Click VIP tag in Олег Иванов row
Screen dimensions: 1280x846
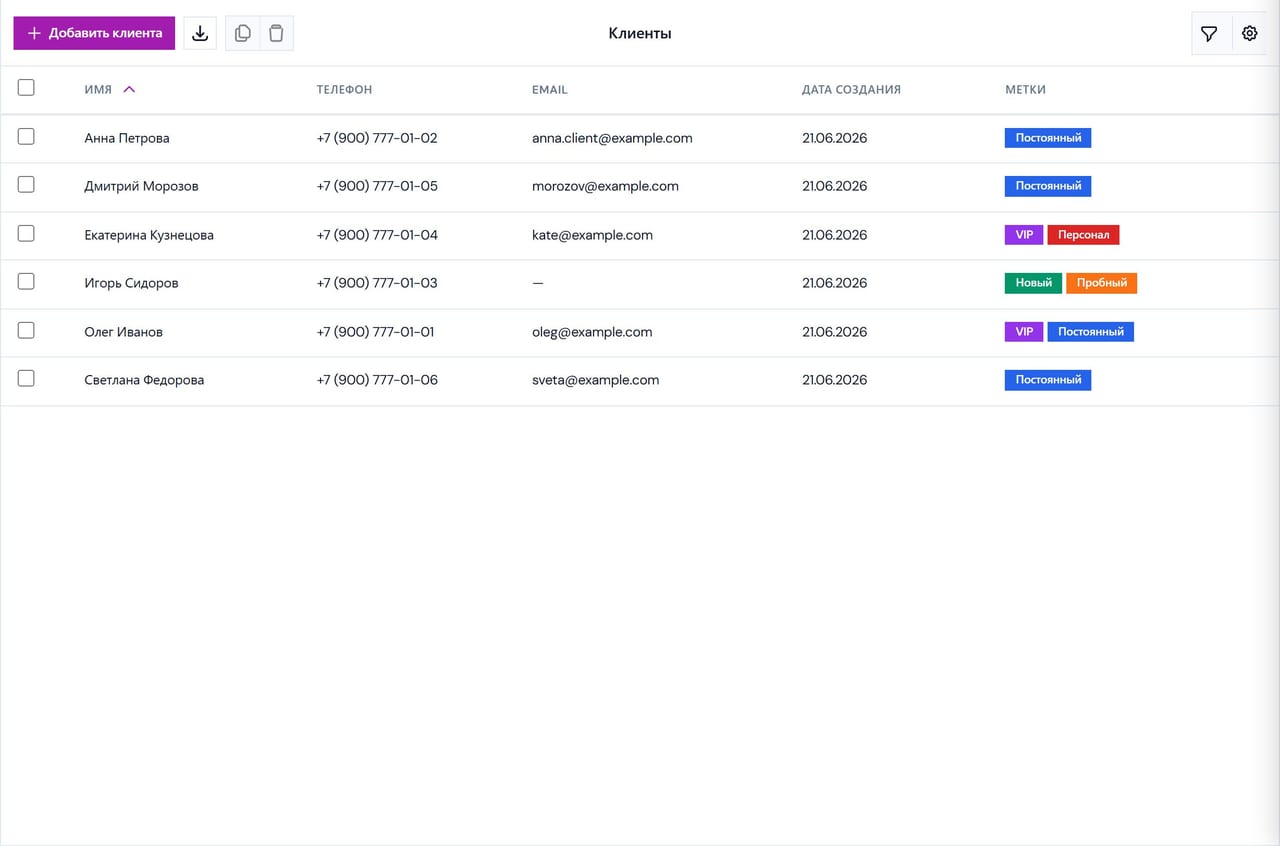tap(1024, 332)
